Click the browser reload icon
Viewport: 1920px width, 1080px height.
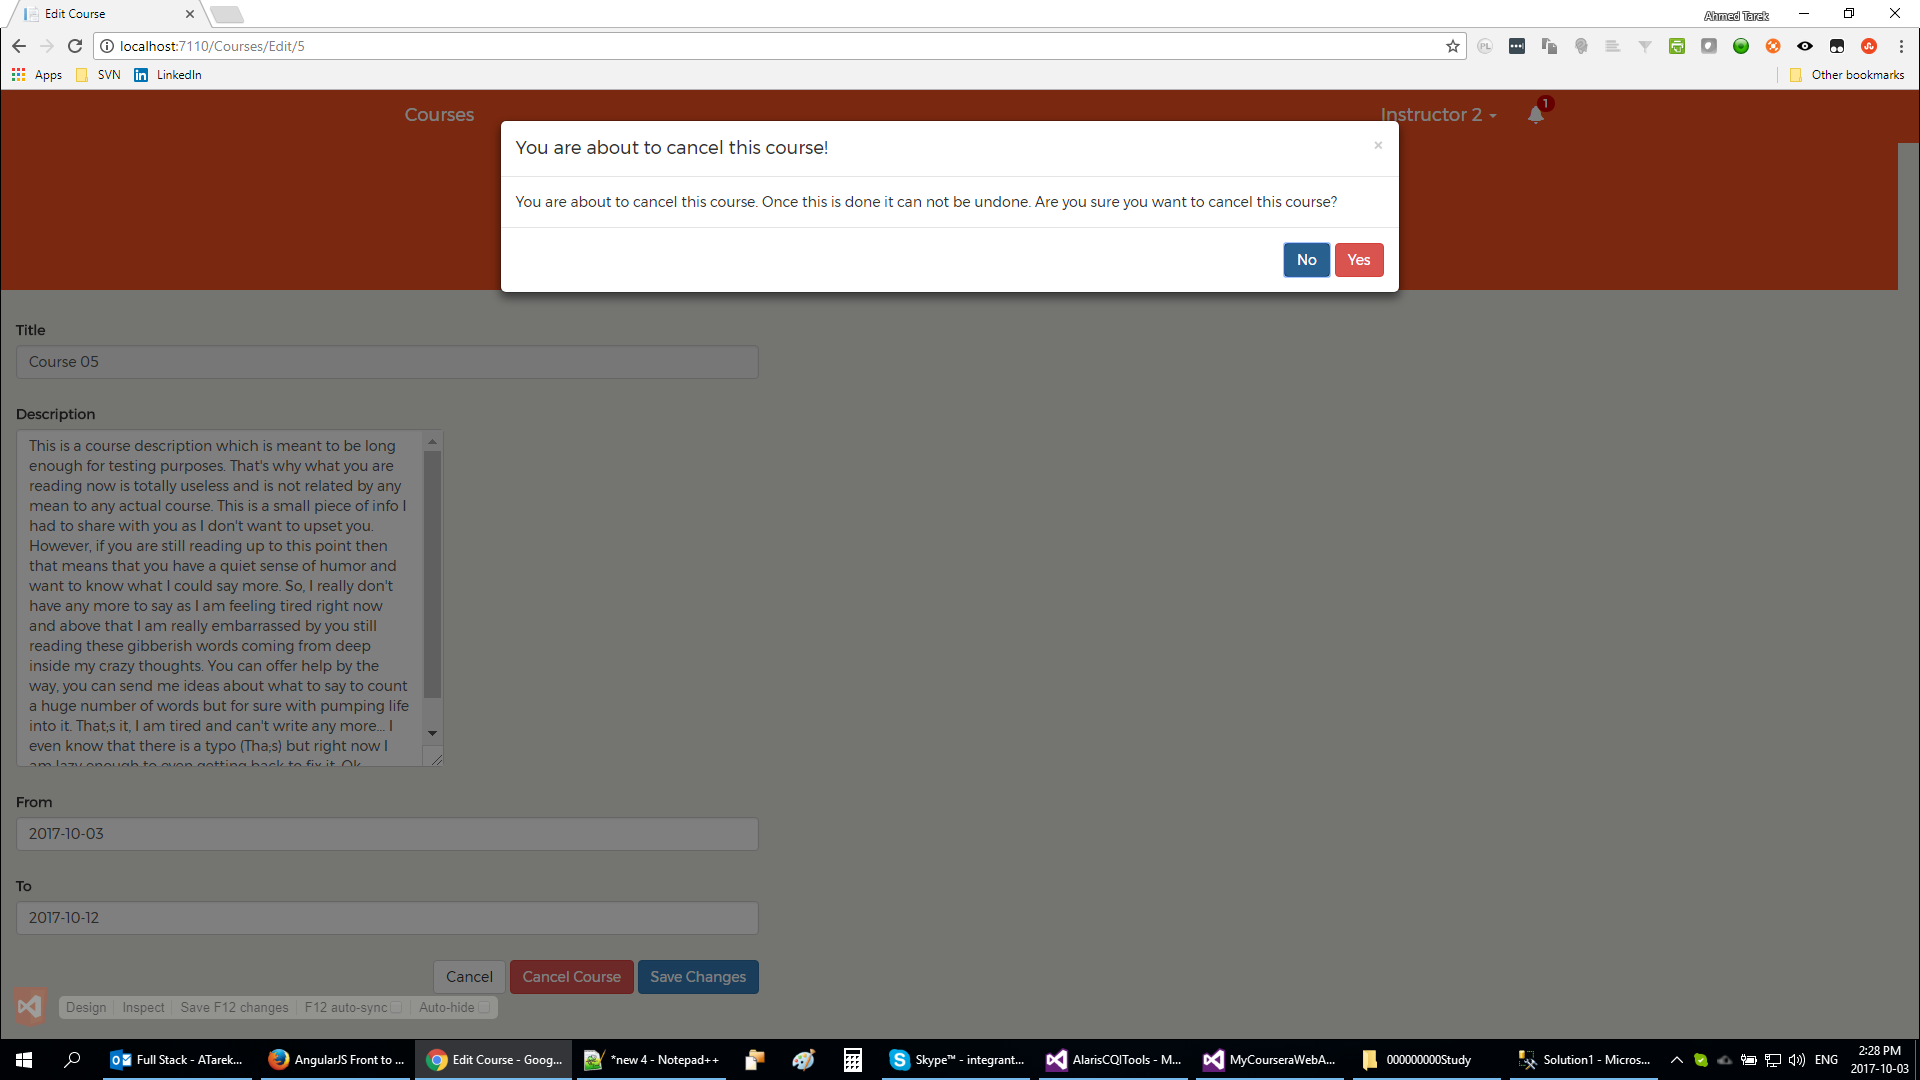pyautogui.click(x=75, y=46)
